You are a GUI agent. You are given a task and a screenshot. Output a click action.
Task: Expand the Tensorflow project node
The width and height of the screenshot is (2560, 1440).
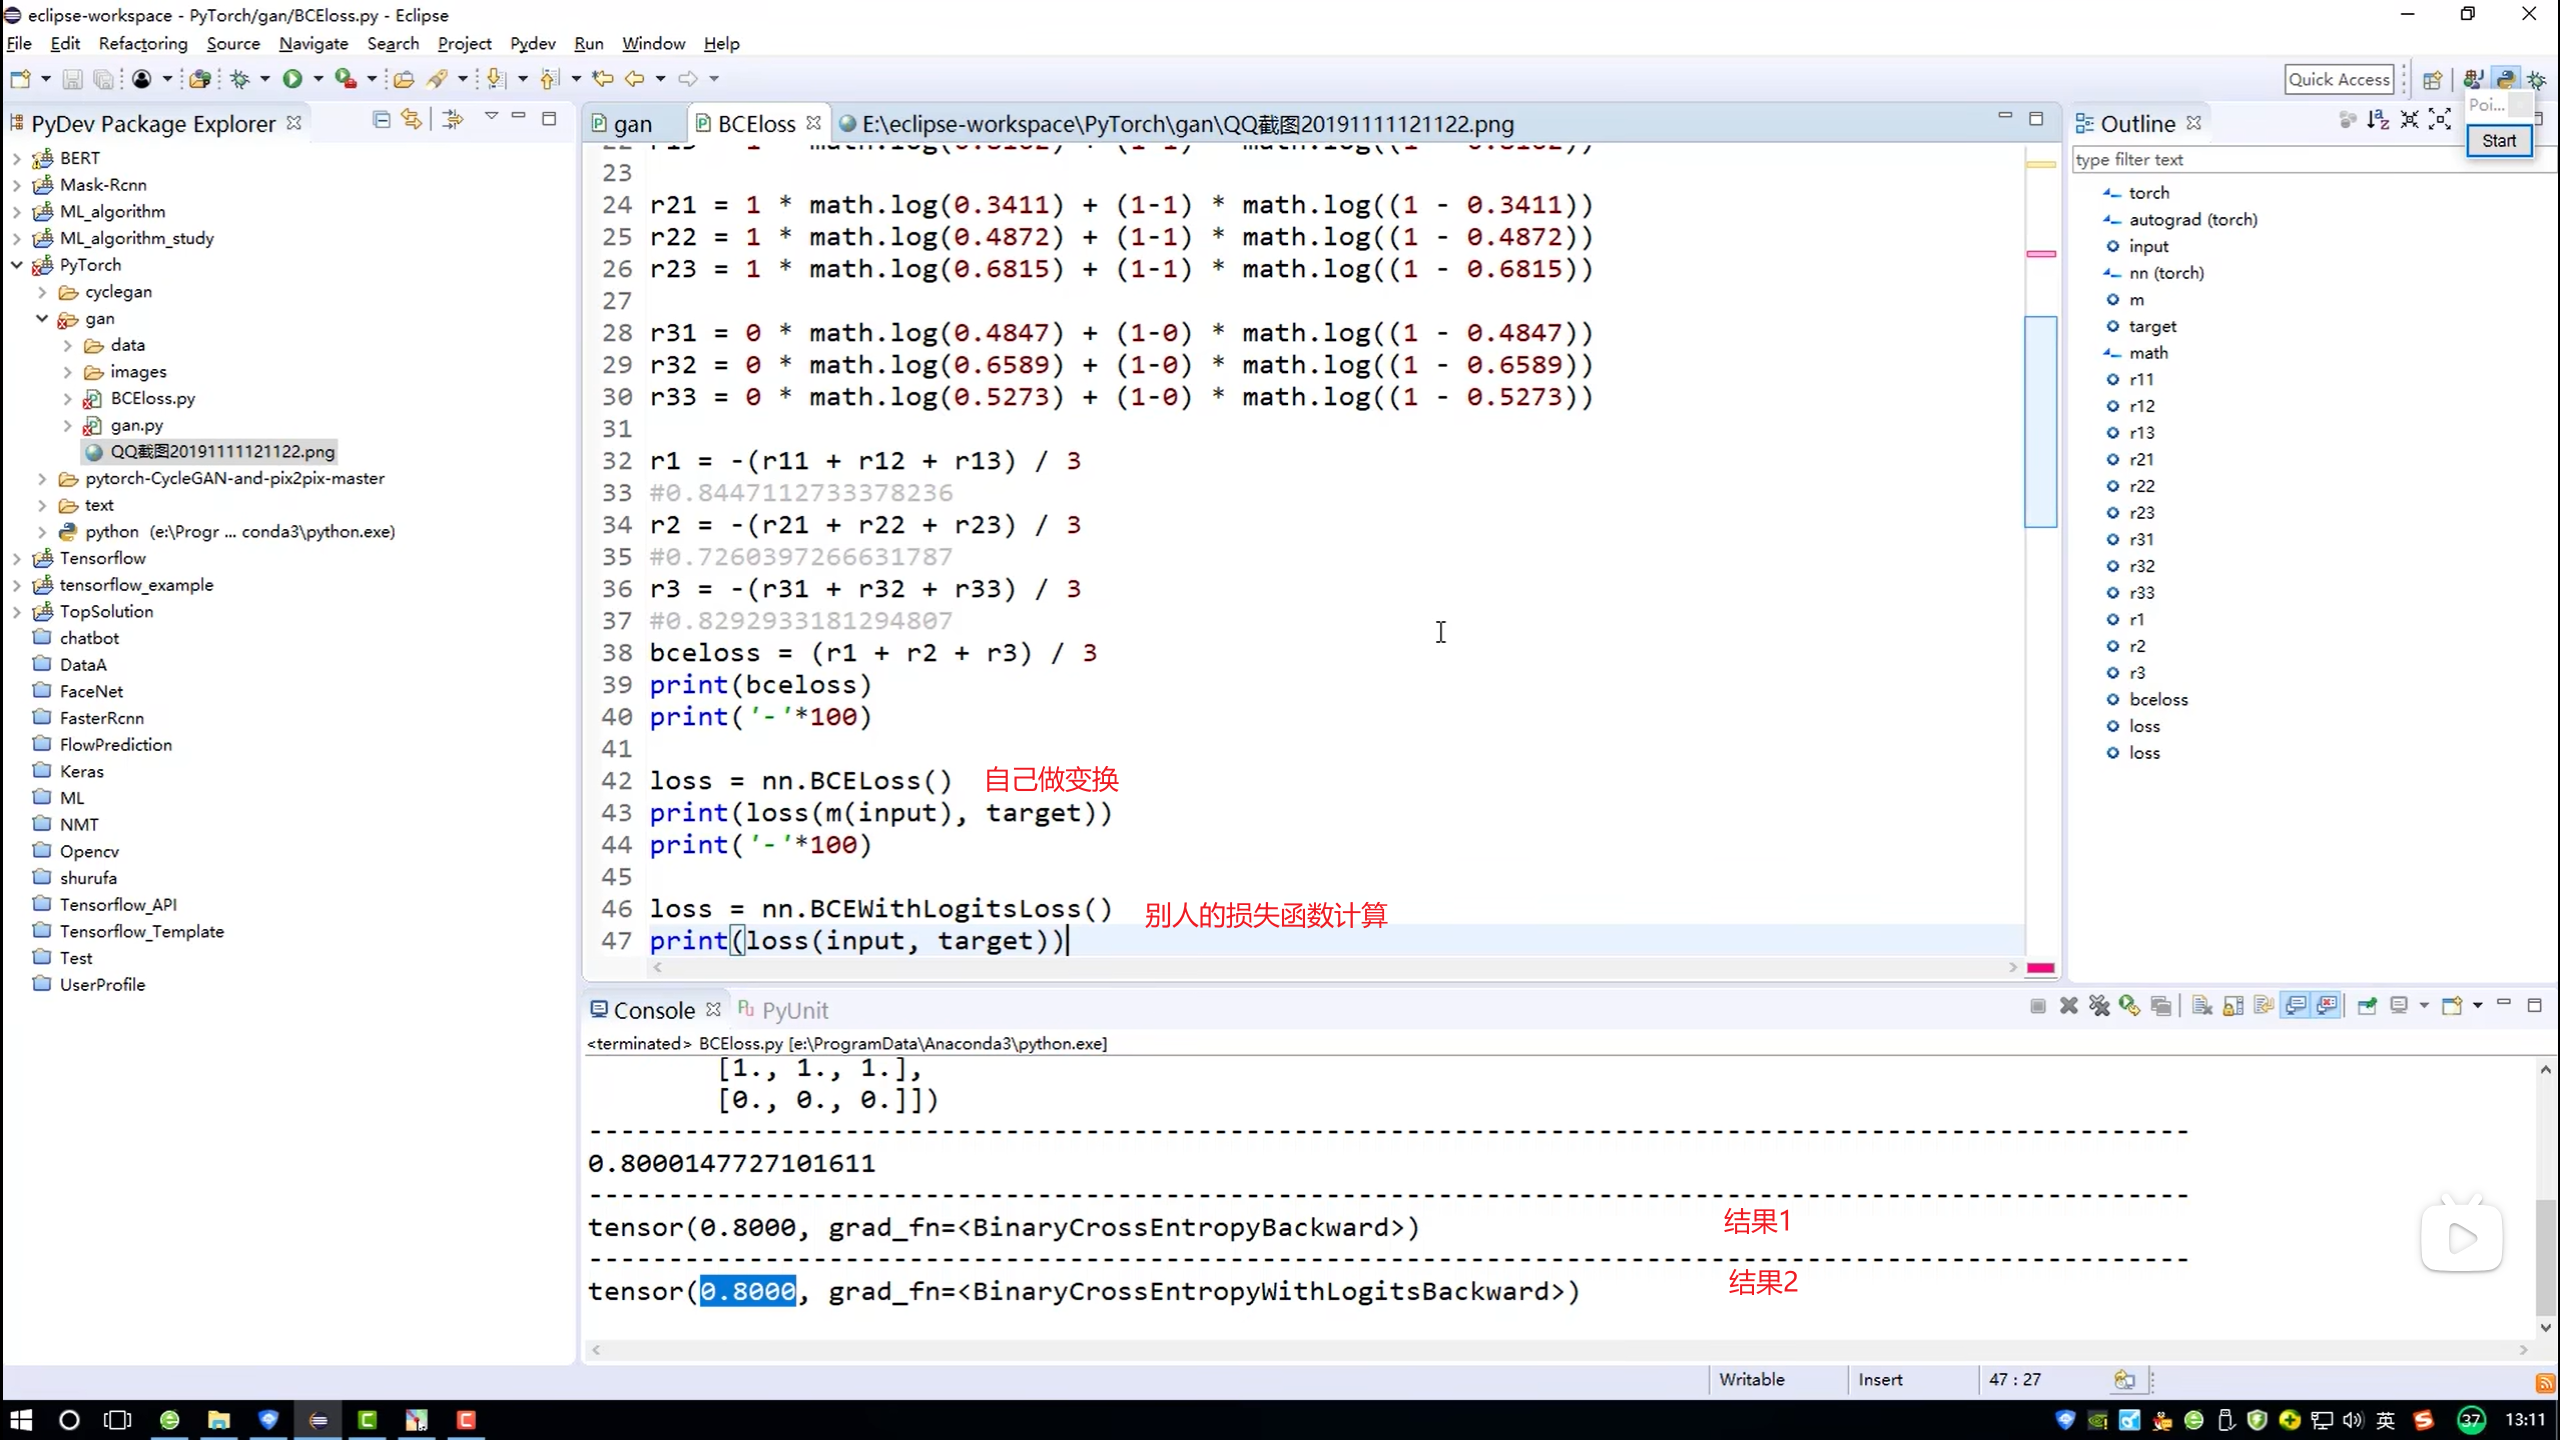click(16, 558)
